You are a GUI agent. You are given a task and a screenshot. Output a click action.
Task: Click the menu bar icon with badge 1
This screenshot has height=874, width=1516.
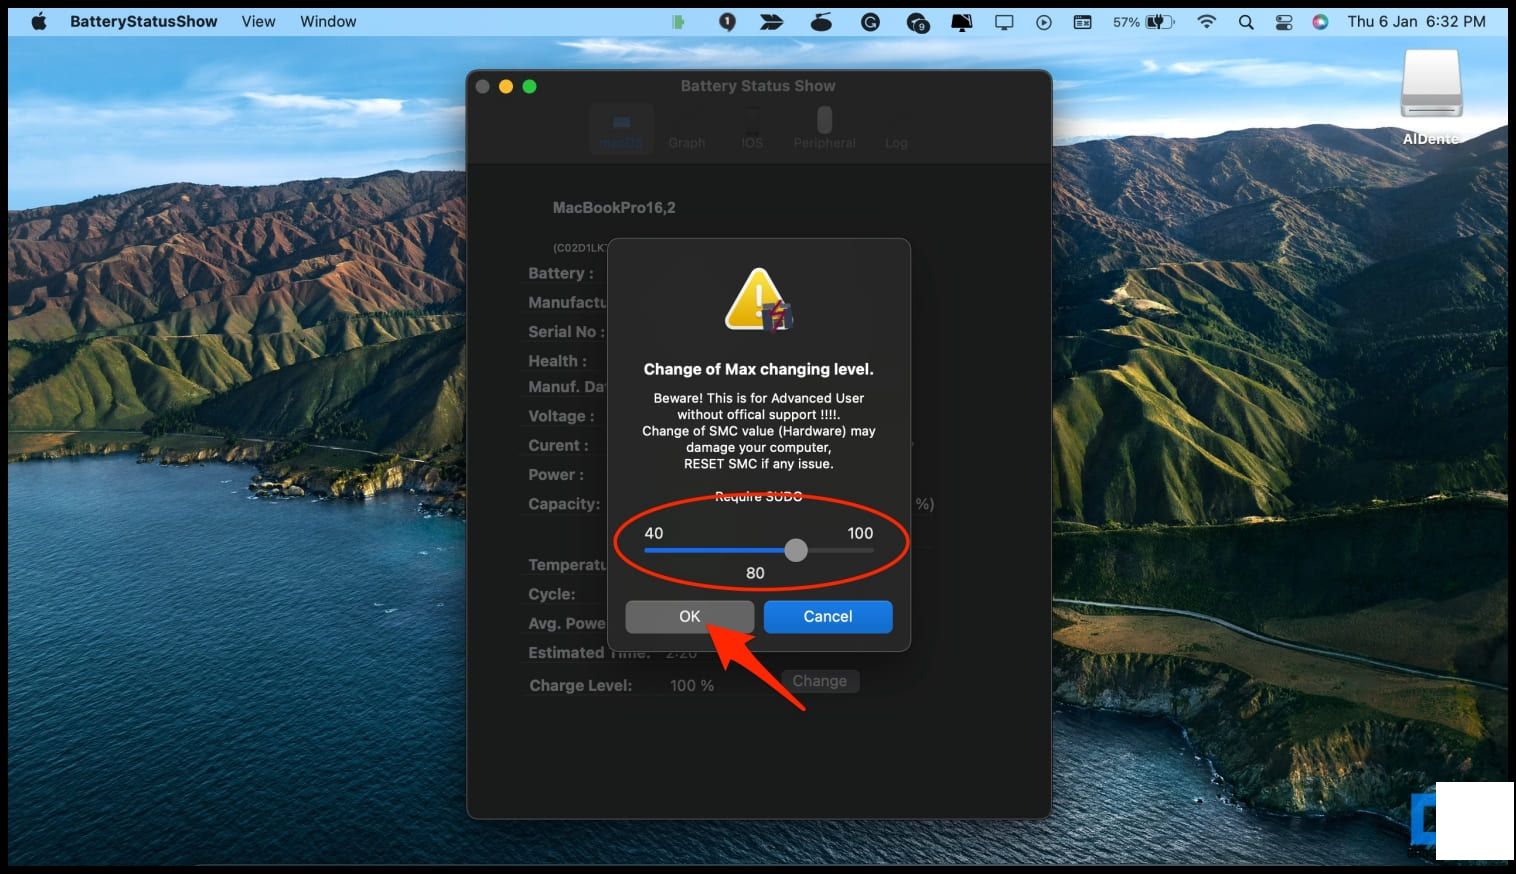click(727, 21)
